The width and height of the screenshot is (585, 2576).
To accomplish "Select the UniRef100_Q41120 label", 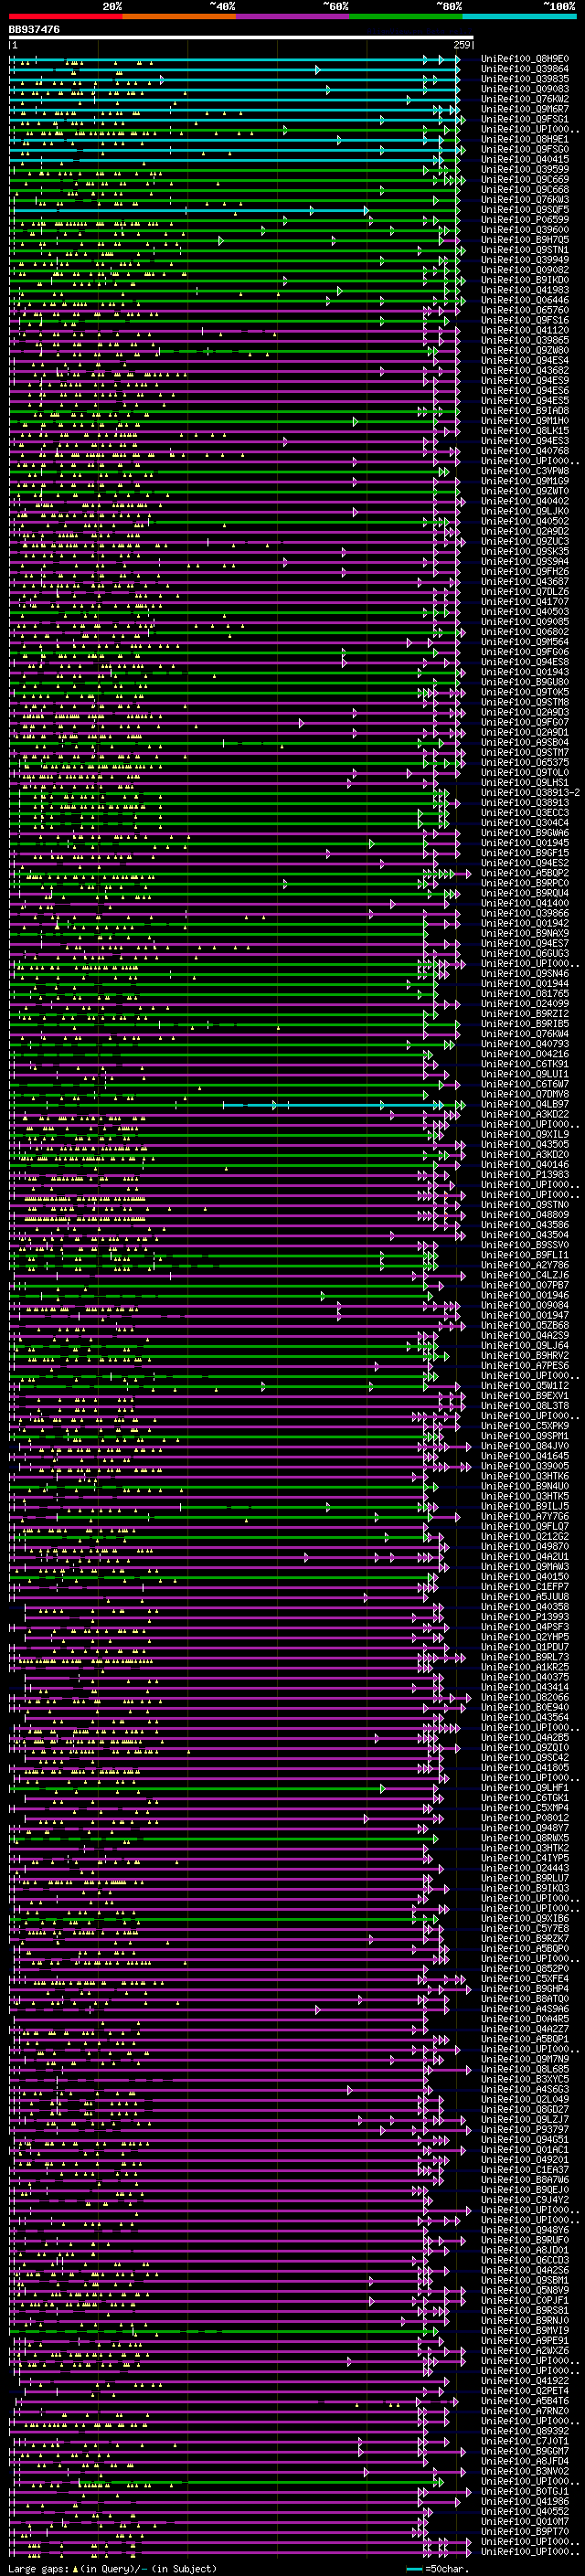I will click(525, 330).
